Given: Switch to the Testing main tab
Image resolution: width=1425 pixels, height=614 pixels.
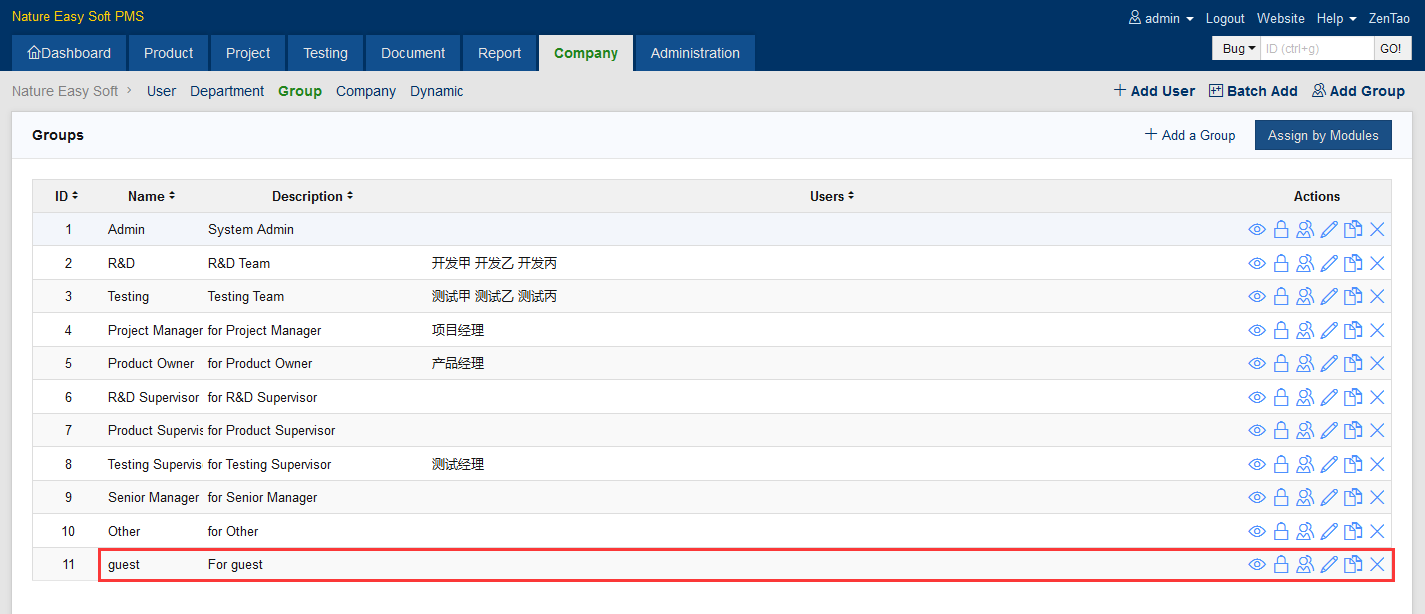Looking at the screenshot, I should click(x=325, y=53).
